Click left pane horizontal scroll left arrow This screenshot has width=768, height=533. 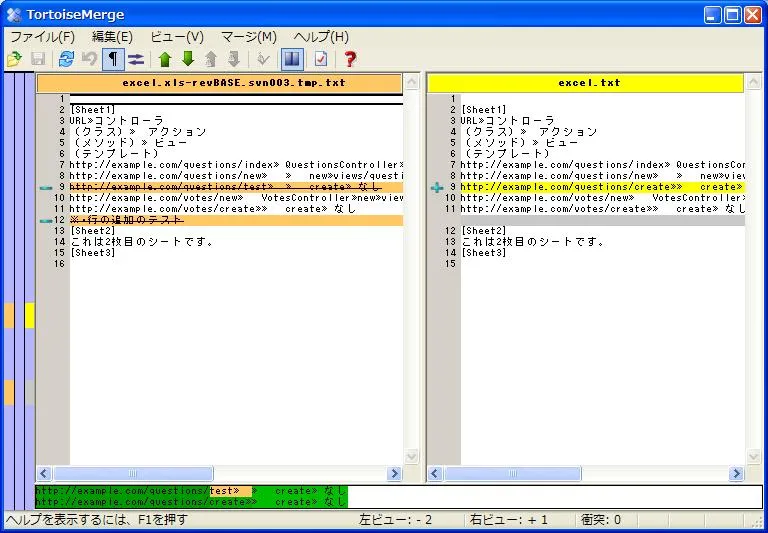pyautogui.click(x=44, y=473)
